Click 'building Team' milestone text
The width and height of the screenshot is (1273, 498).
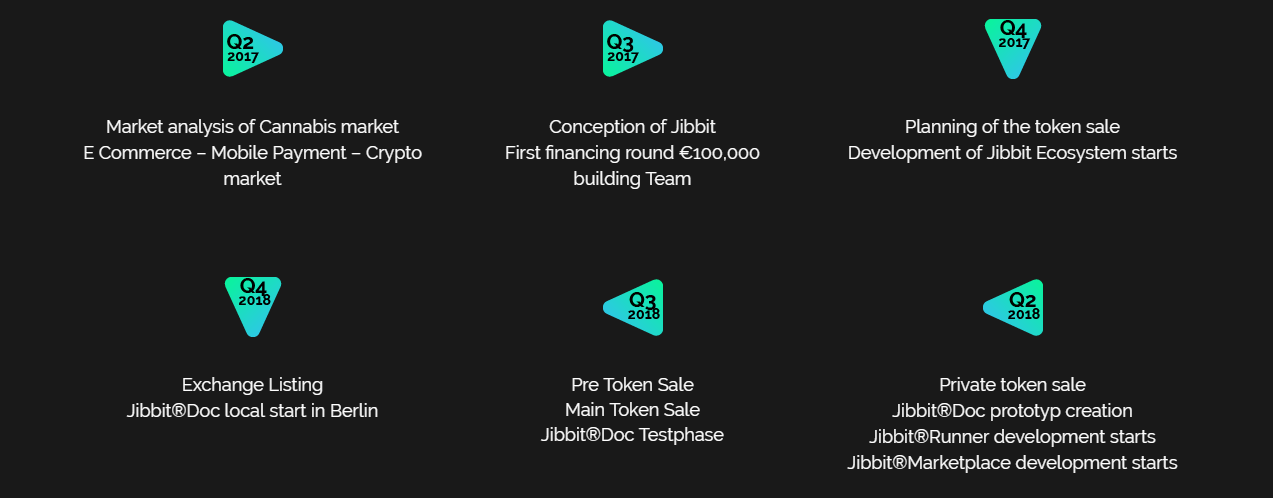[x=632, y=179]
